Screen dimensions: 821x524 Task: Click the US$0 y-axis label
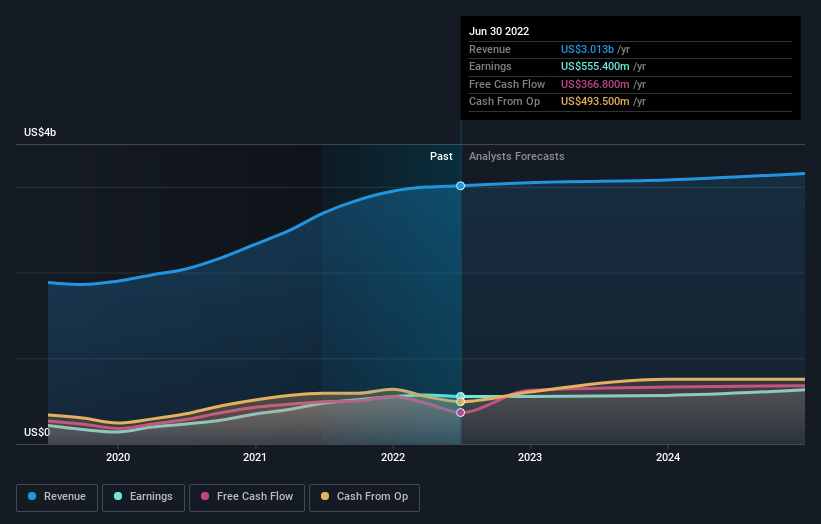[37, 432]
